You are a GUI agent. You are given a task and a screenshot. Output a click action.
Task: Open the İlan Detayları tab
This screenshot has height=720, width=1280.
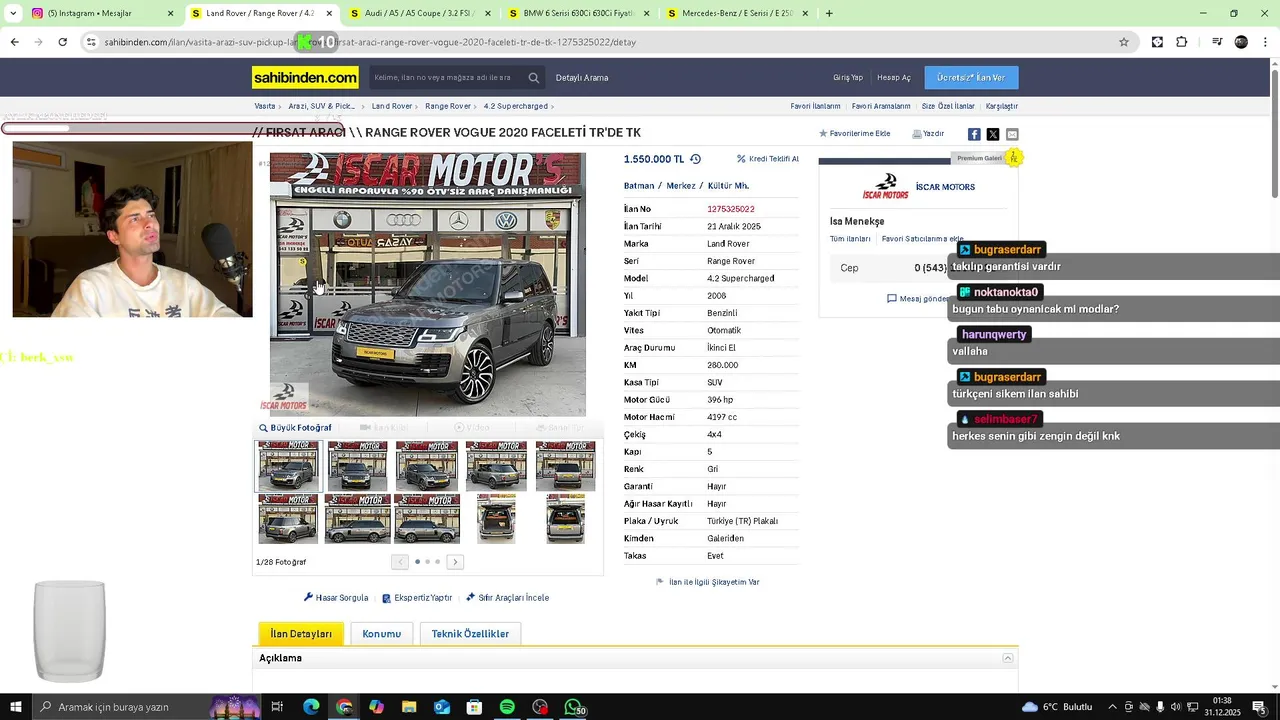point(301,634)
